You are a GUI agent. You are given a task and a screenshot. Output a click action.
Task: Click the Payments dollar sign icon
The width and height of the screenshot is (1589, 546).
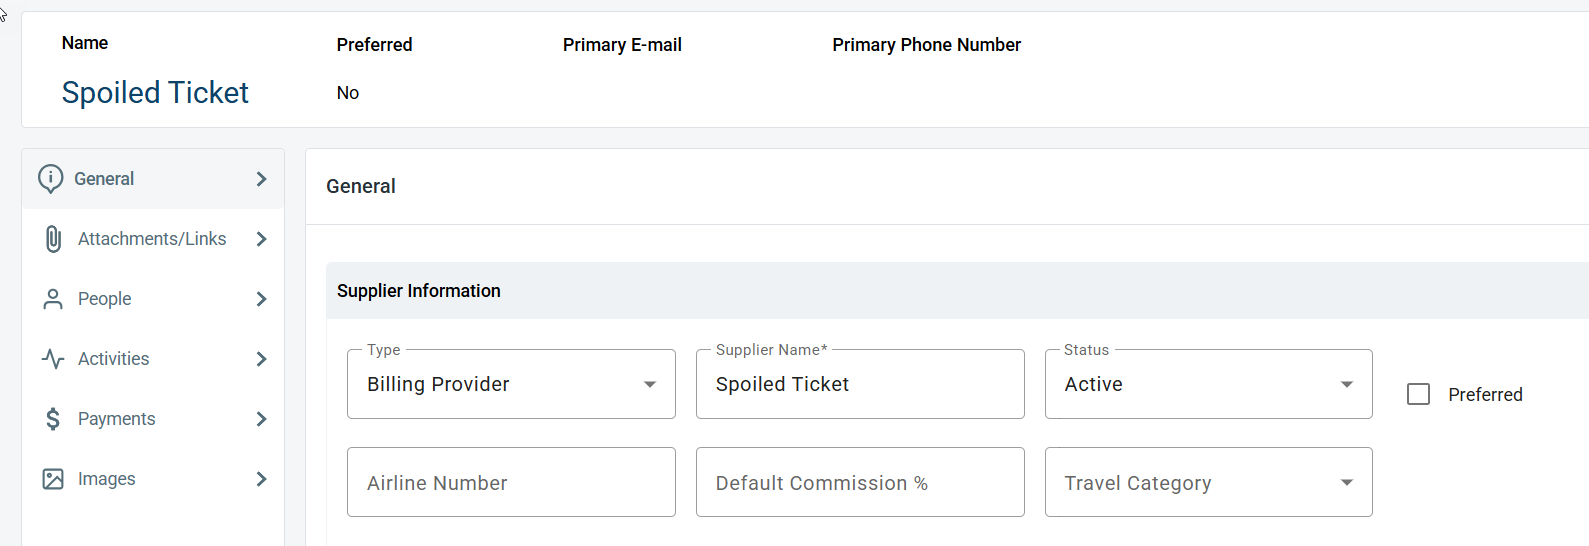click(x=53, y=419)
